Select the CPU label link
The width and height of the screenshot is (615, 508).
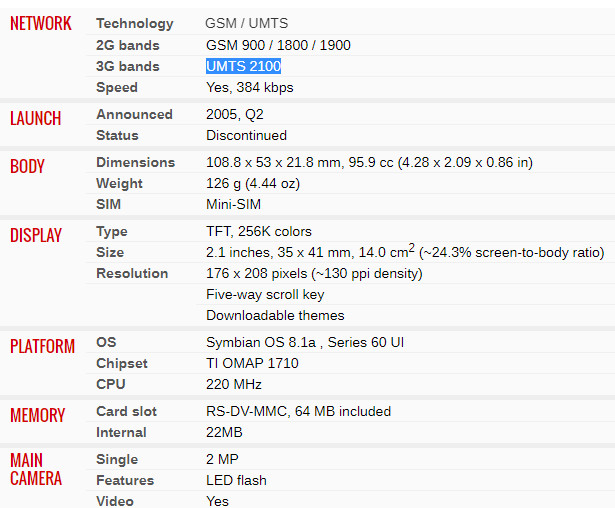click(x=111, y=384)
